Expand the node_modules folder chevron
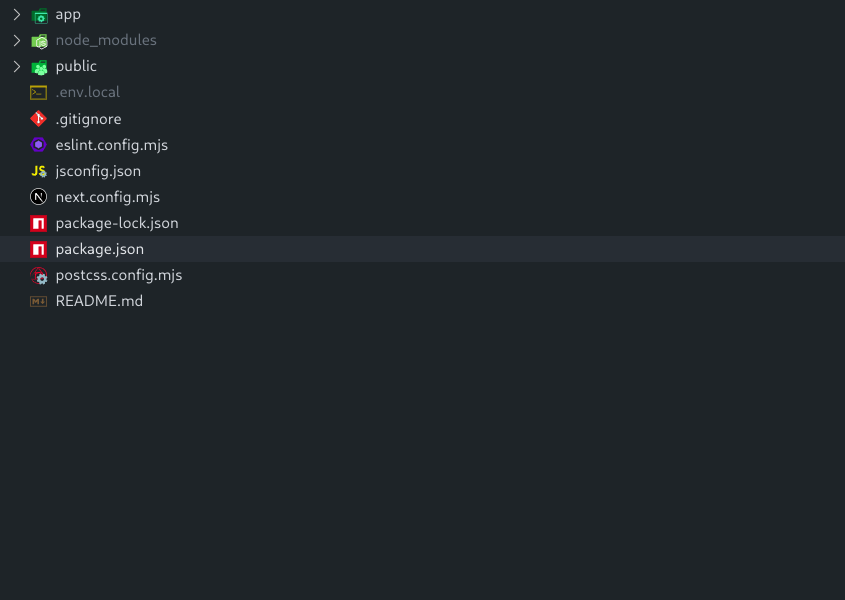This screenshot has height=600, width=845. [17, 40]
